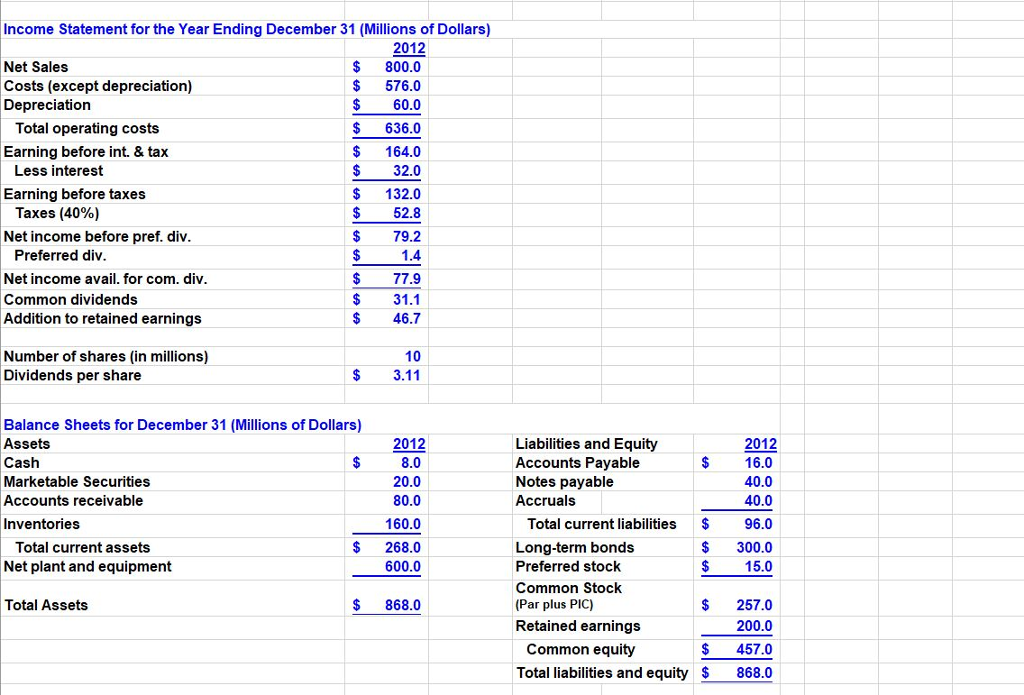Screen dimensions: 1024x695
Task: Select the dividends per share 3.11
Action: (x=406, y=375)
